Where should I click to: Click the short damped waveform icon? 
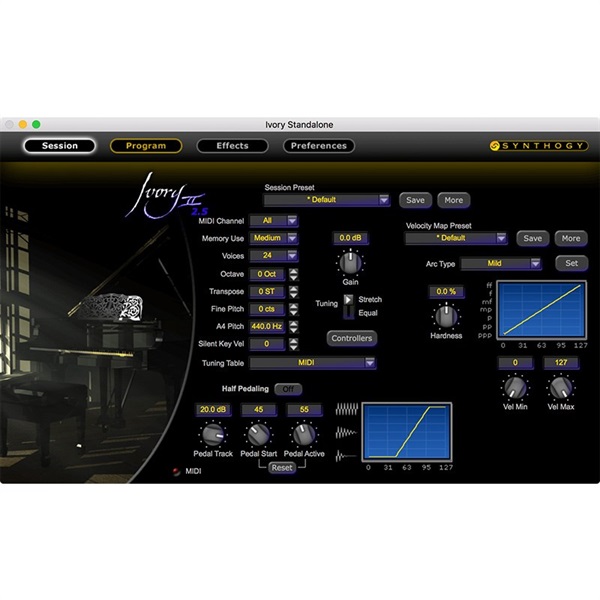(x=346, y=456)
